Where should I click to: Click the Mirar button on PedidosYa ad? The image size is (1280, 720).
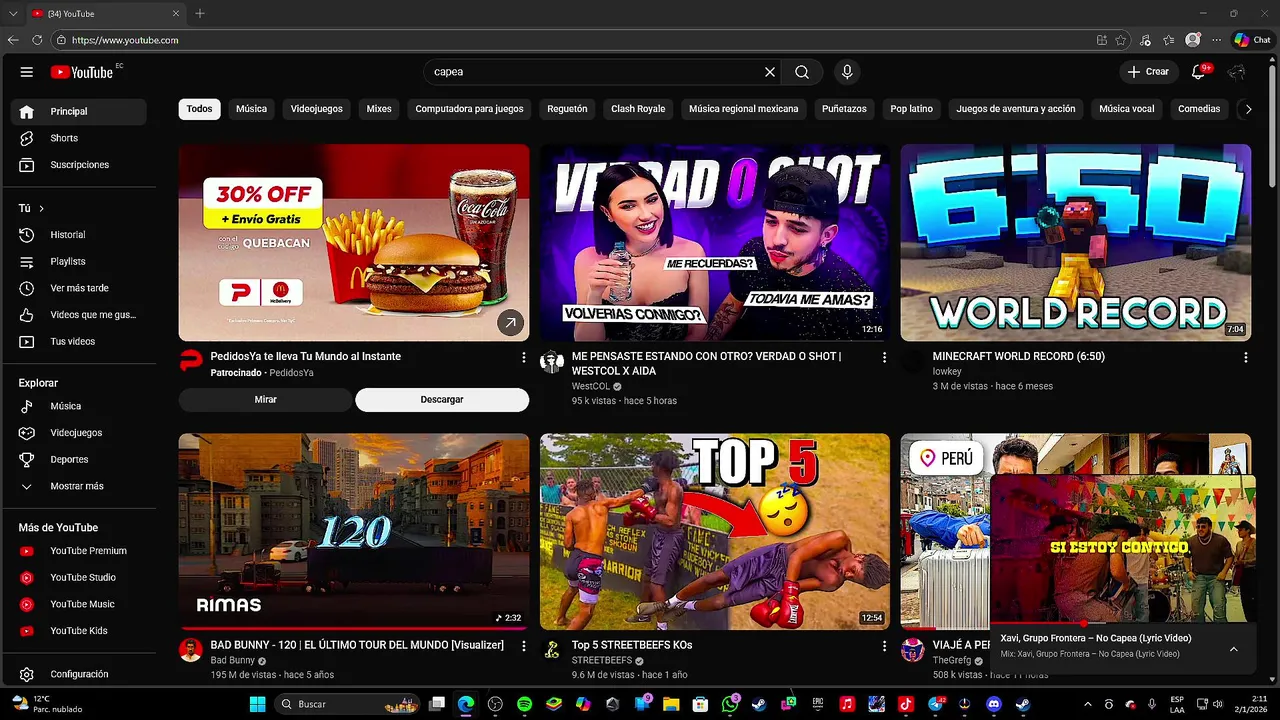point(266,399)
